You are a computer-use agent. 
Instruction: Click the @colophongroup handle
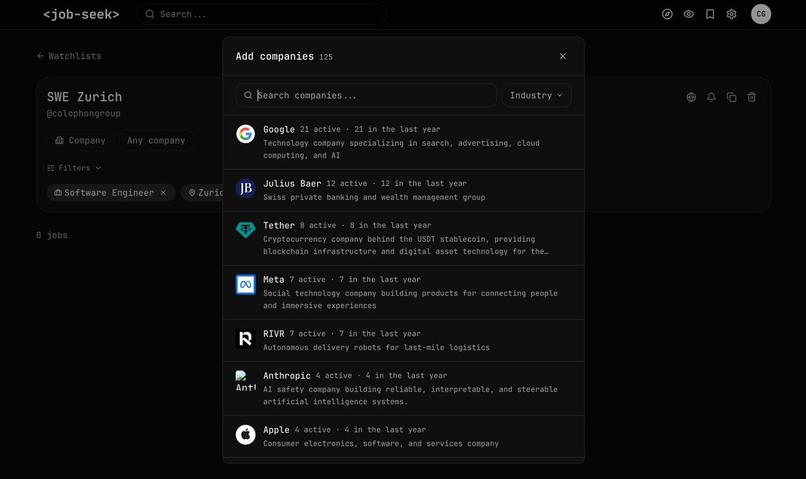[83, 114]
